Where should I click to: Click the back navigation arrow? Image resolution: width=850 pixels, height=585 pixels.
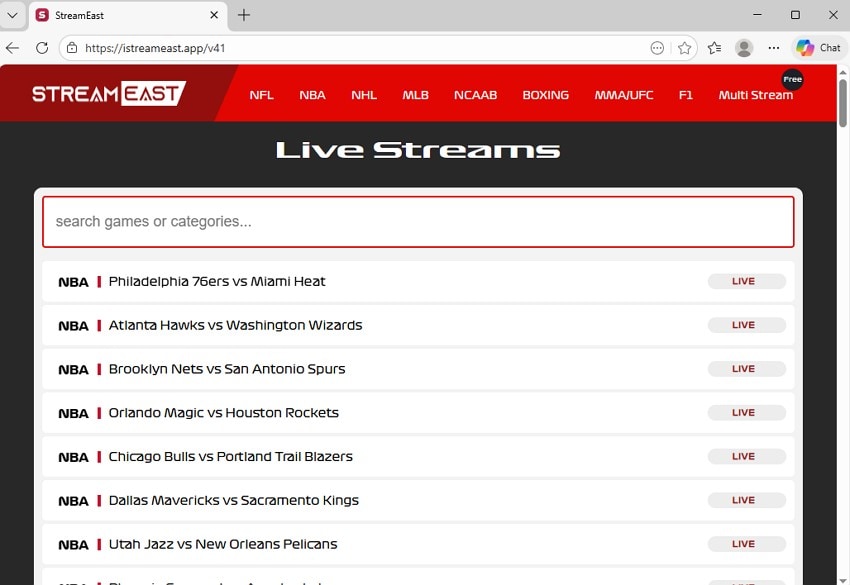pyautogui.click(x=13, y=47)
